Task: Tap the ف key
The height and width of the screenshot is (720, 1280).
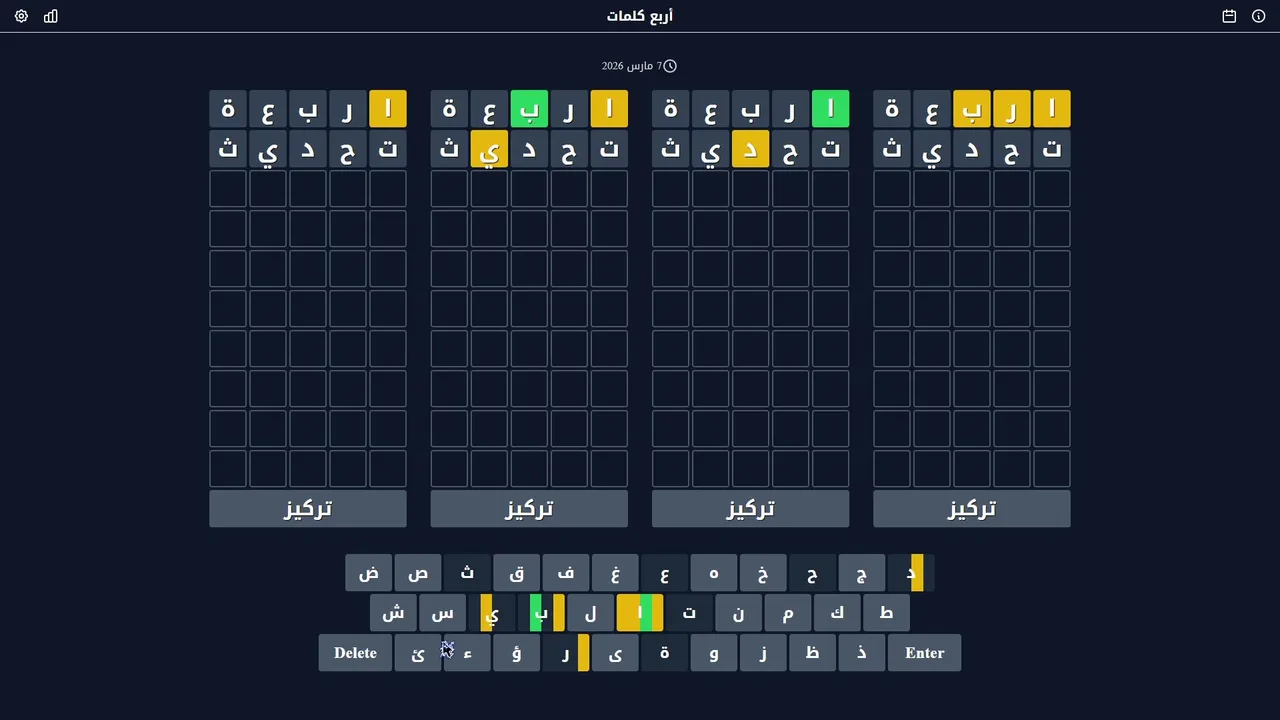Action: click(x=566, y=573)
